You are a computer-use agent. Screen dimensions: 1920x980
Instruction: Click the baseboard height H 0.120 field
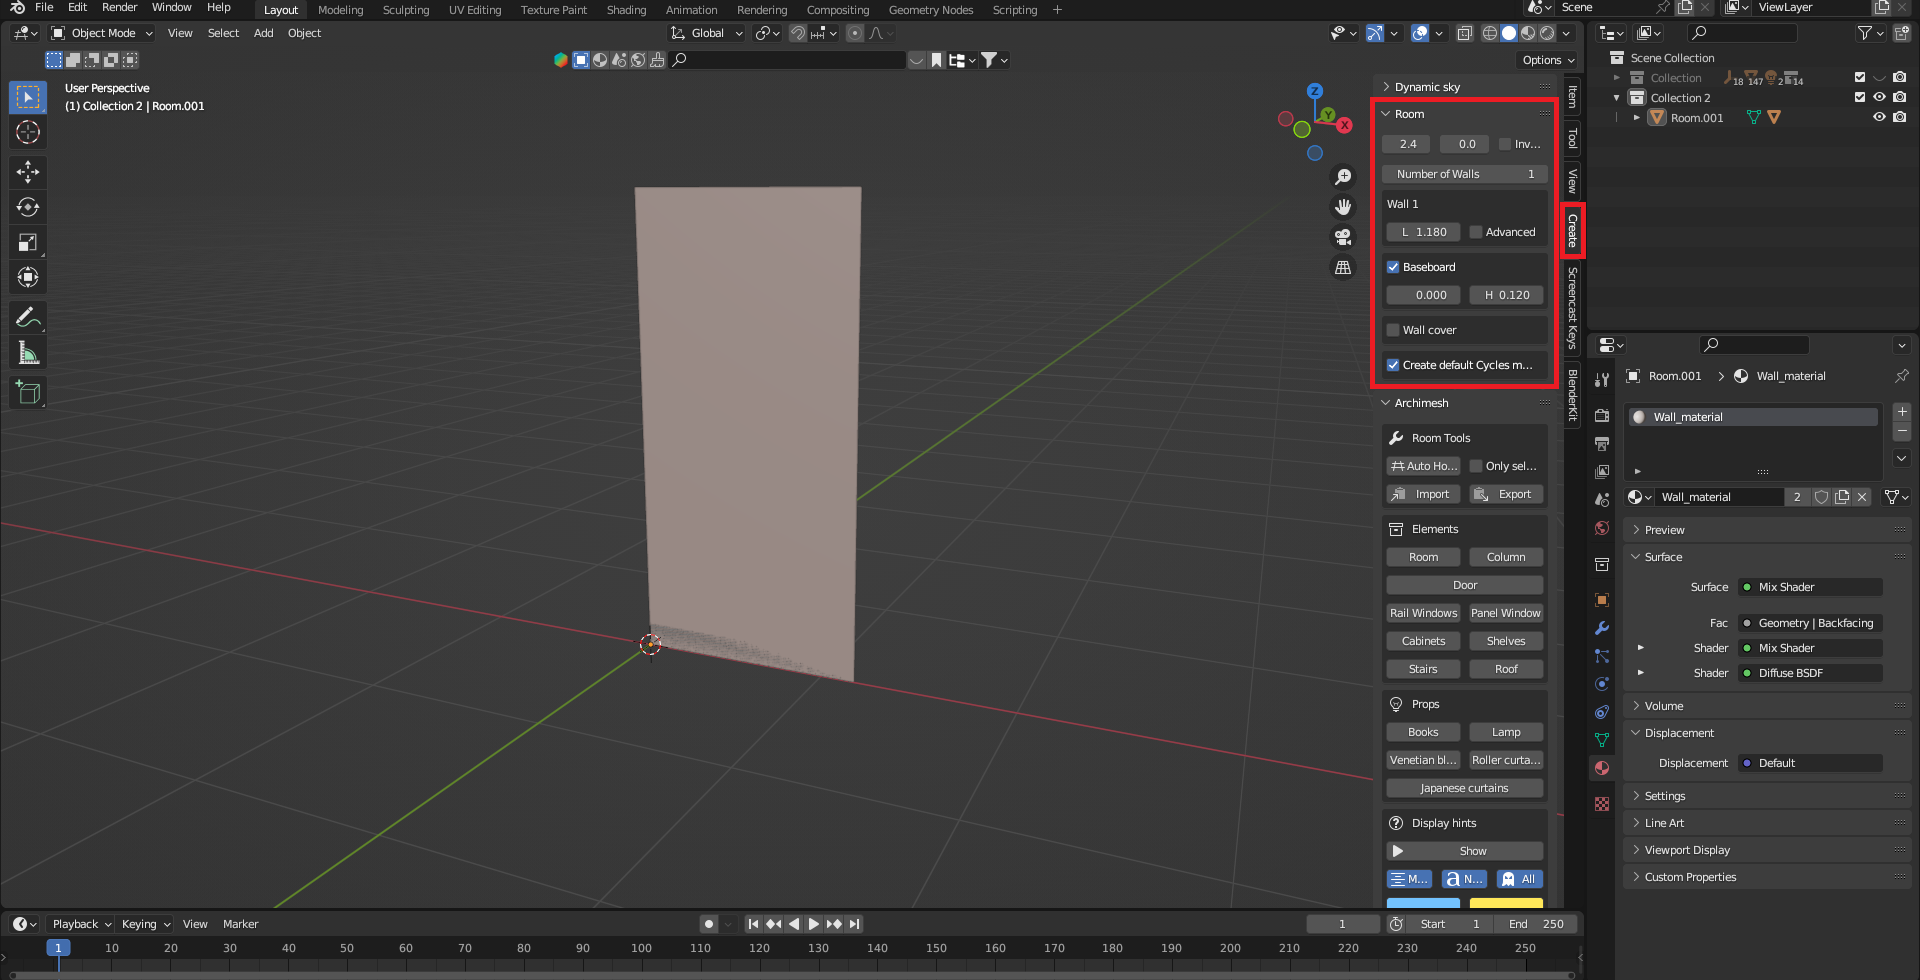1506,295
